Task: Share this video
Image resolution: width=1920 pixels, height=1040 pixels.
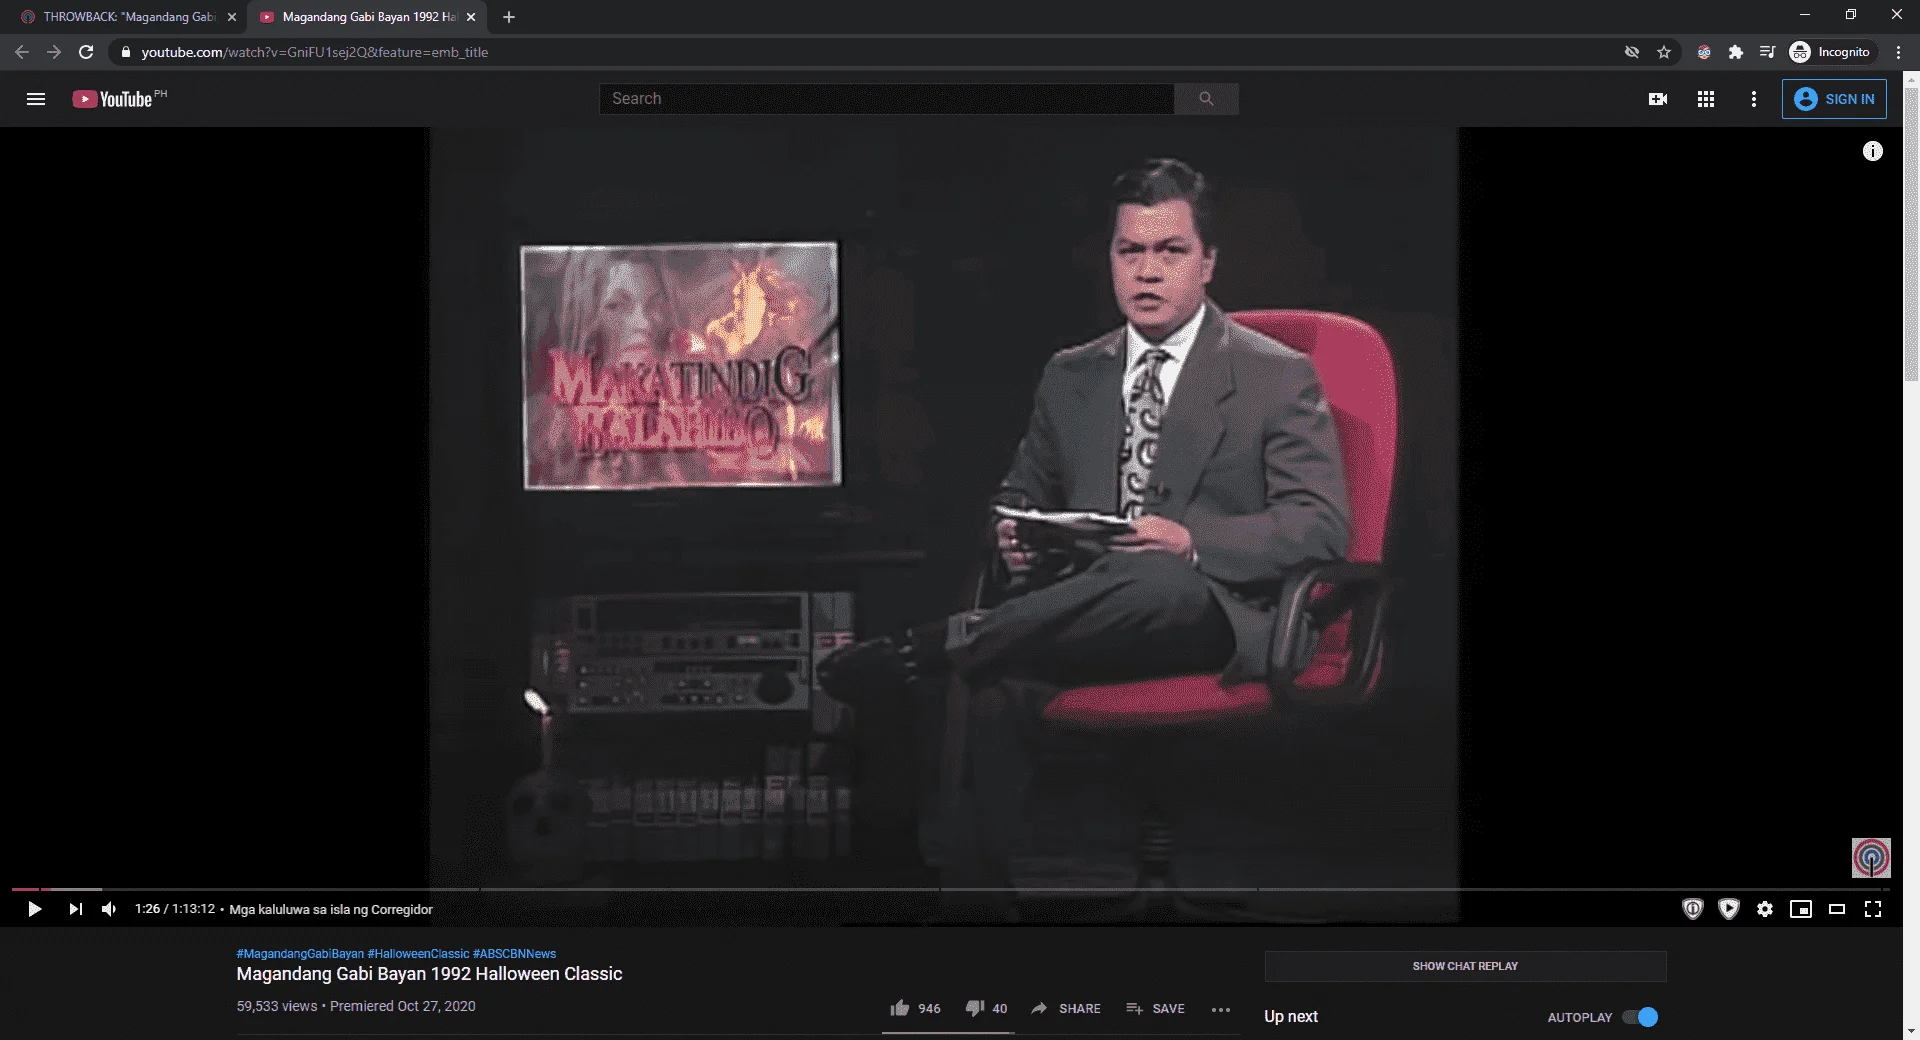Action: 1066,1008
